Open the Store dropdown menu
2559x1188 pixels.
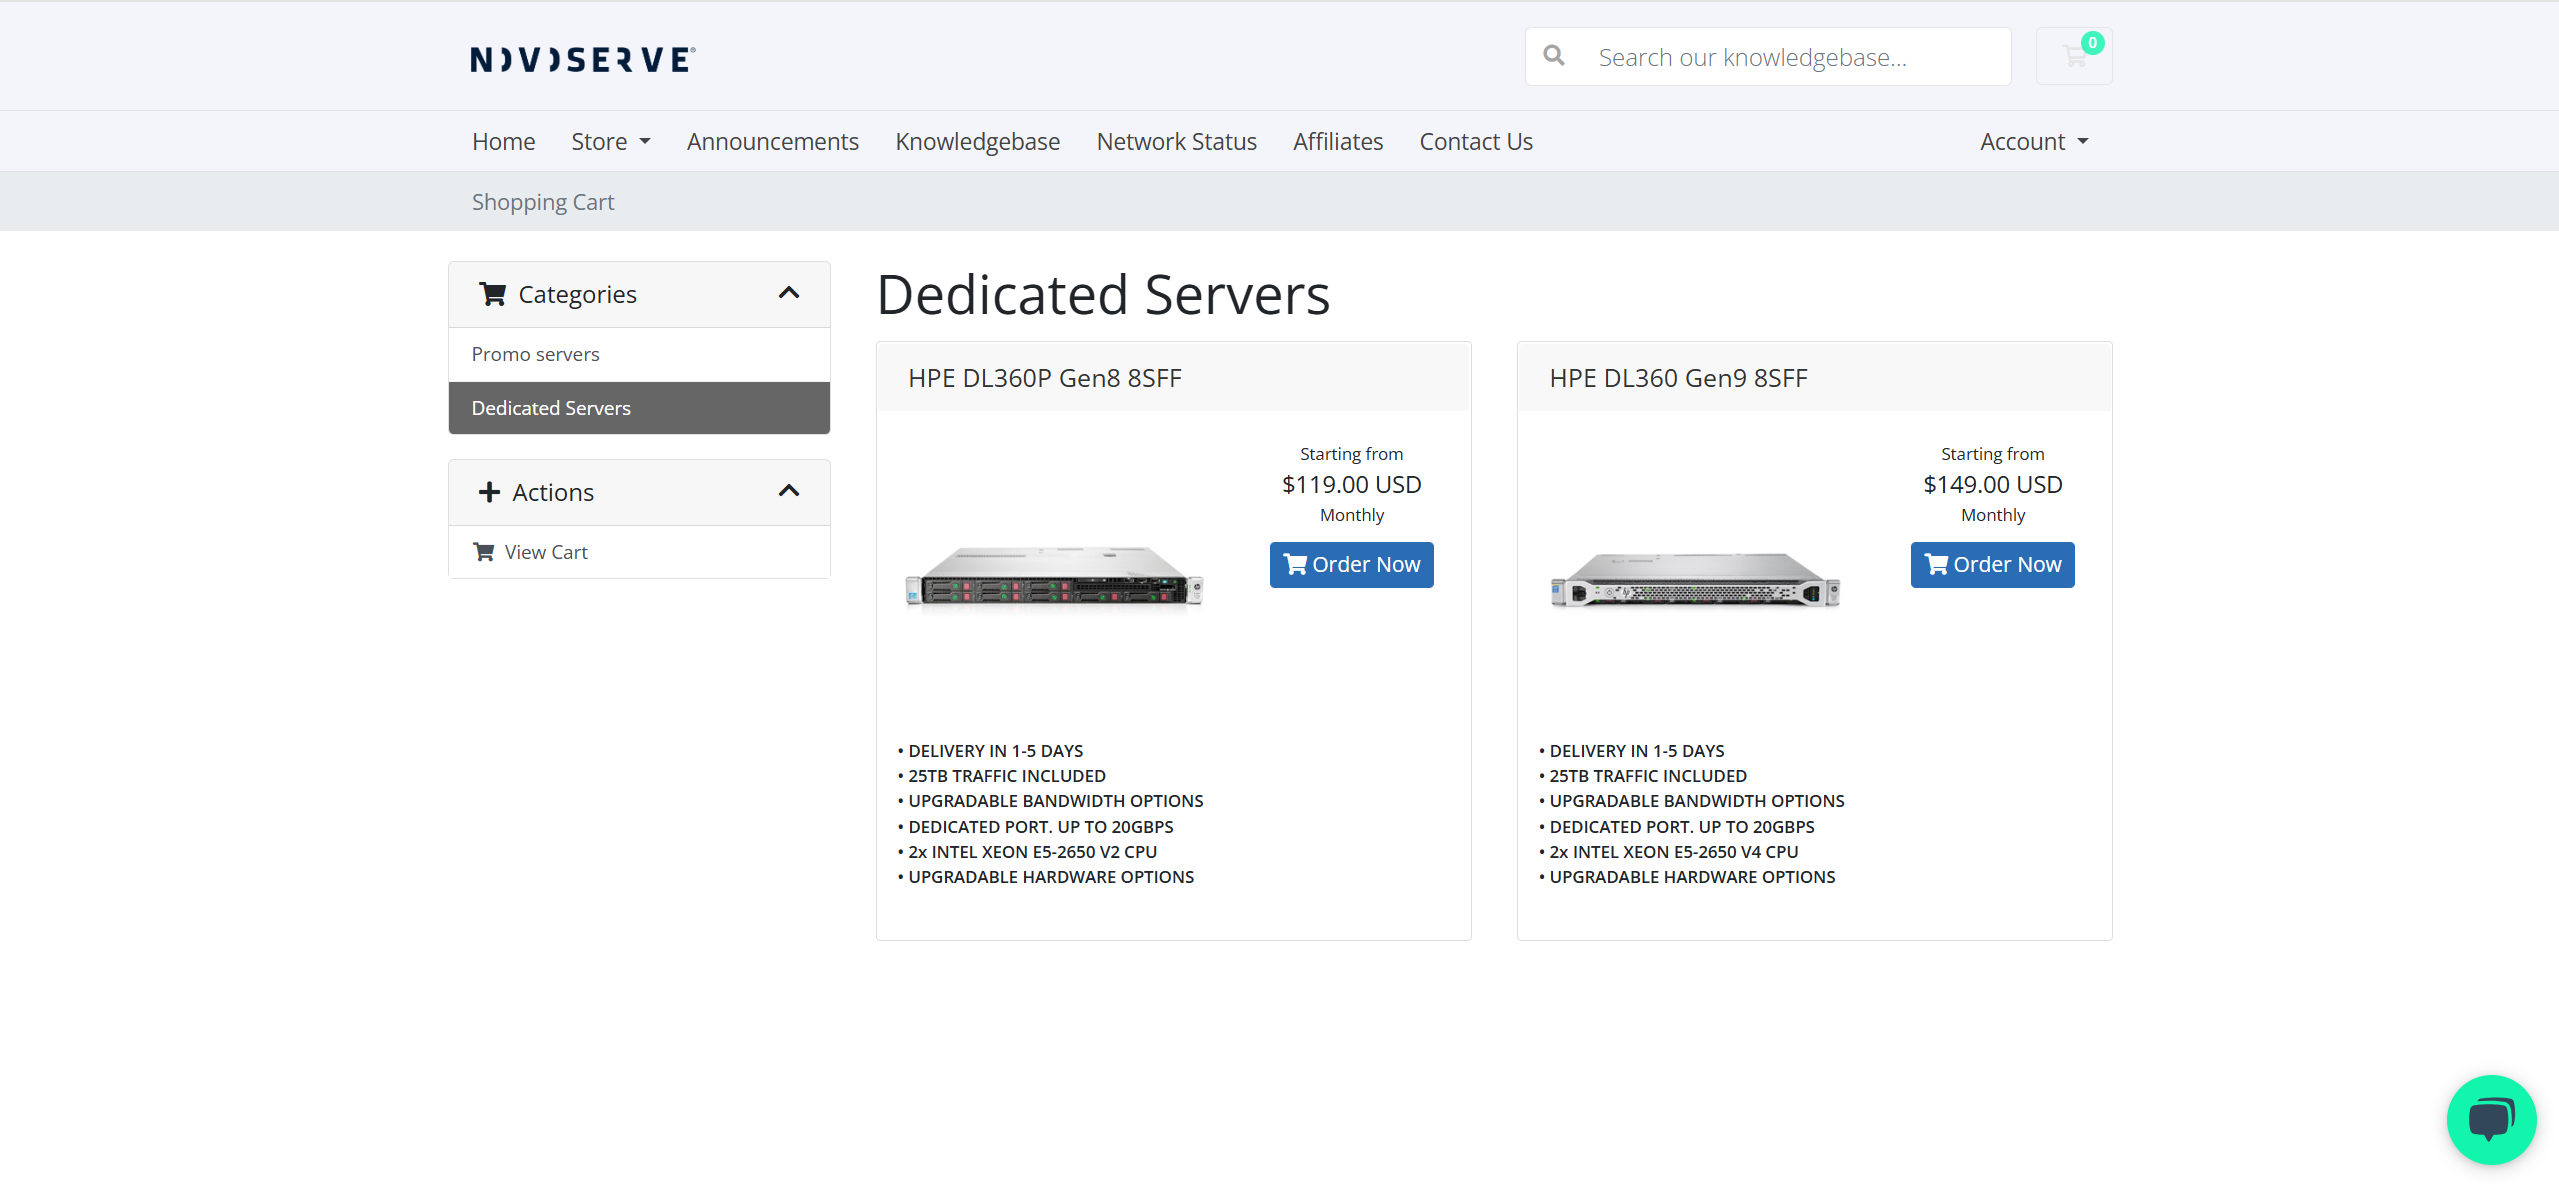(611, 141)
